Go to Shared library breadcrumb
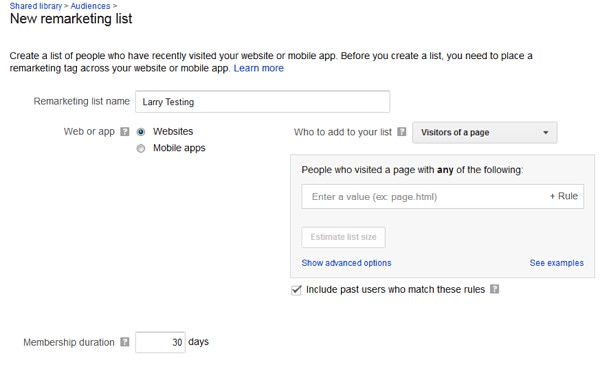This screenshot has height=379, width=600. (x=36, y=6)
